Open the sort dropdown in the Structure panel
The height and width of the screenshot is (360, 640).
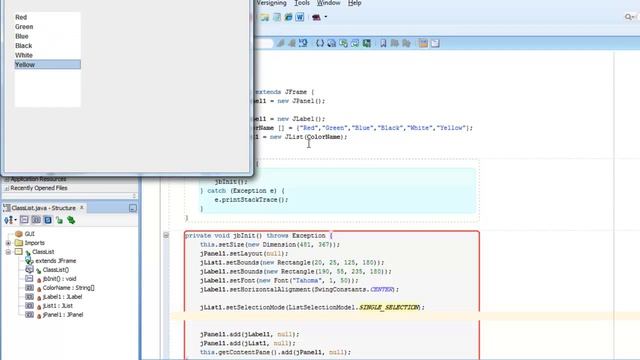click(10, 220)
